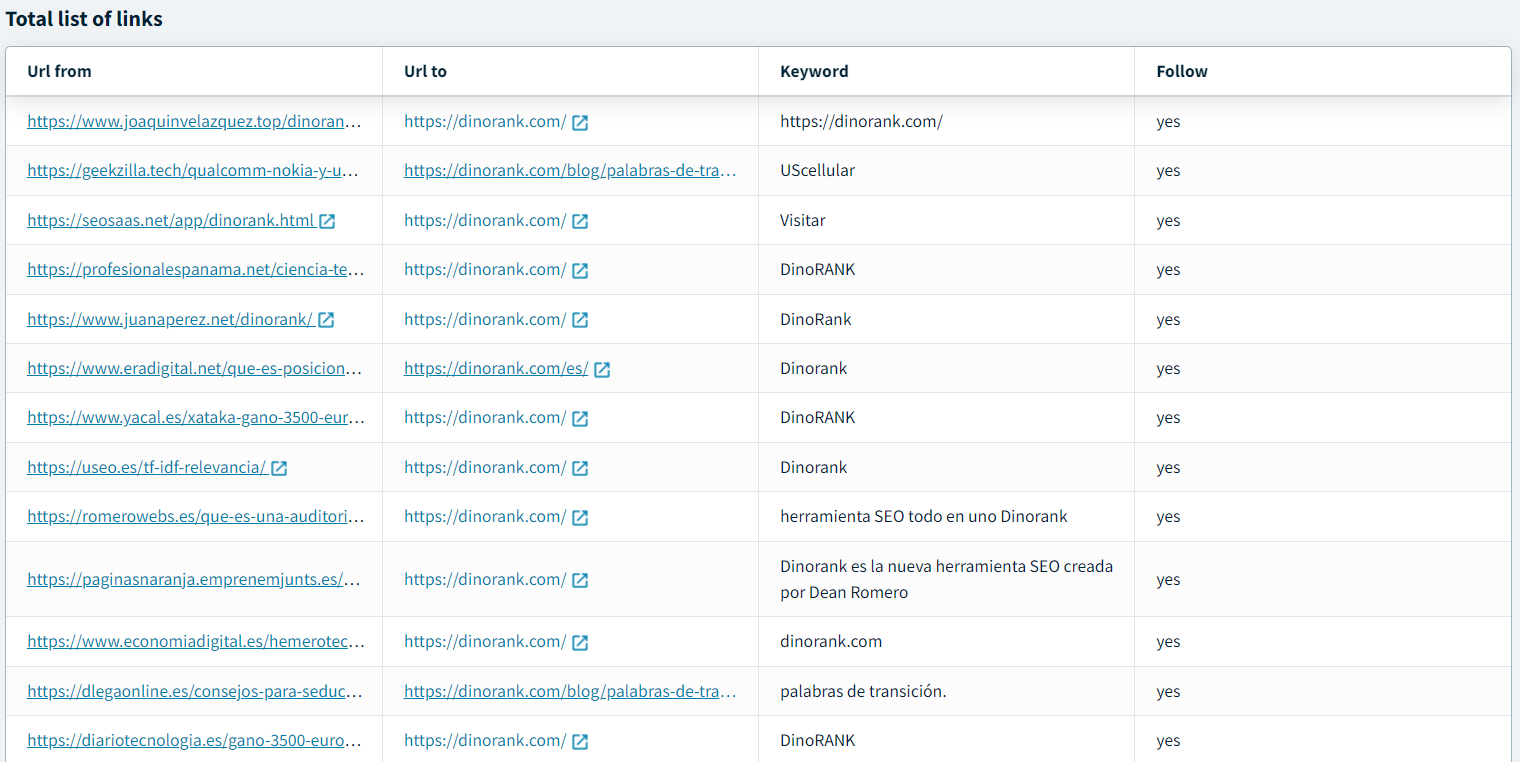This screenshot has height=762, width=1520.
Task: Open external-link icon beside dinorank.com/es/
Action: (x=602, y=369)
